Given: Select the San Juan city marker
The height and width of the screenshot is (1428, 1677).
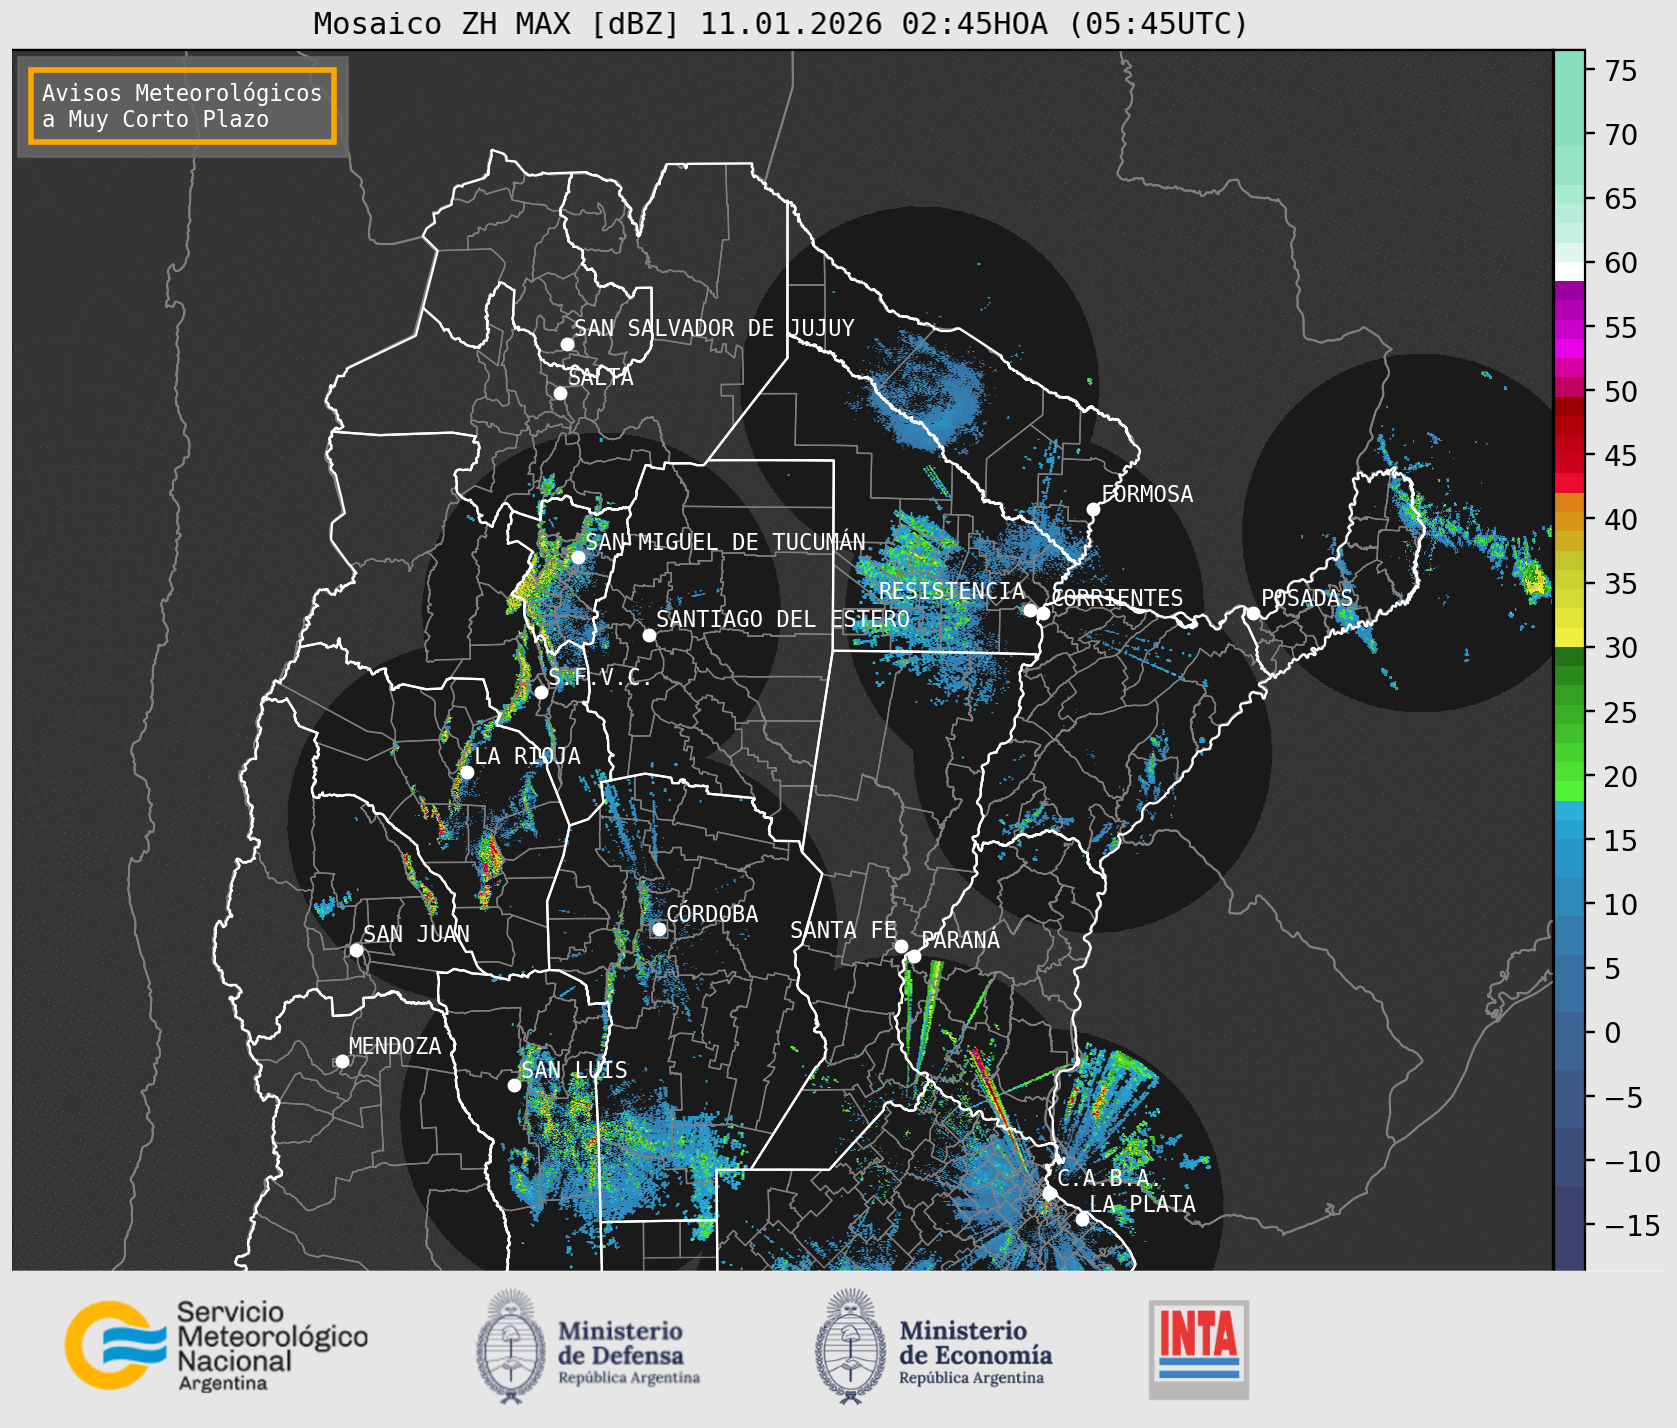Looking at the screenshot, I should pos(356,950).
